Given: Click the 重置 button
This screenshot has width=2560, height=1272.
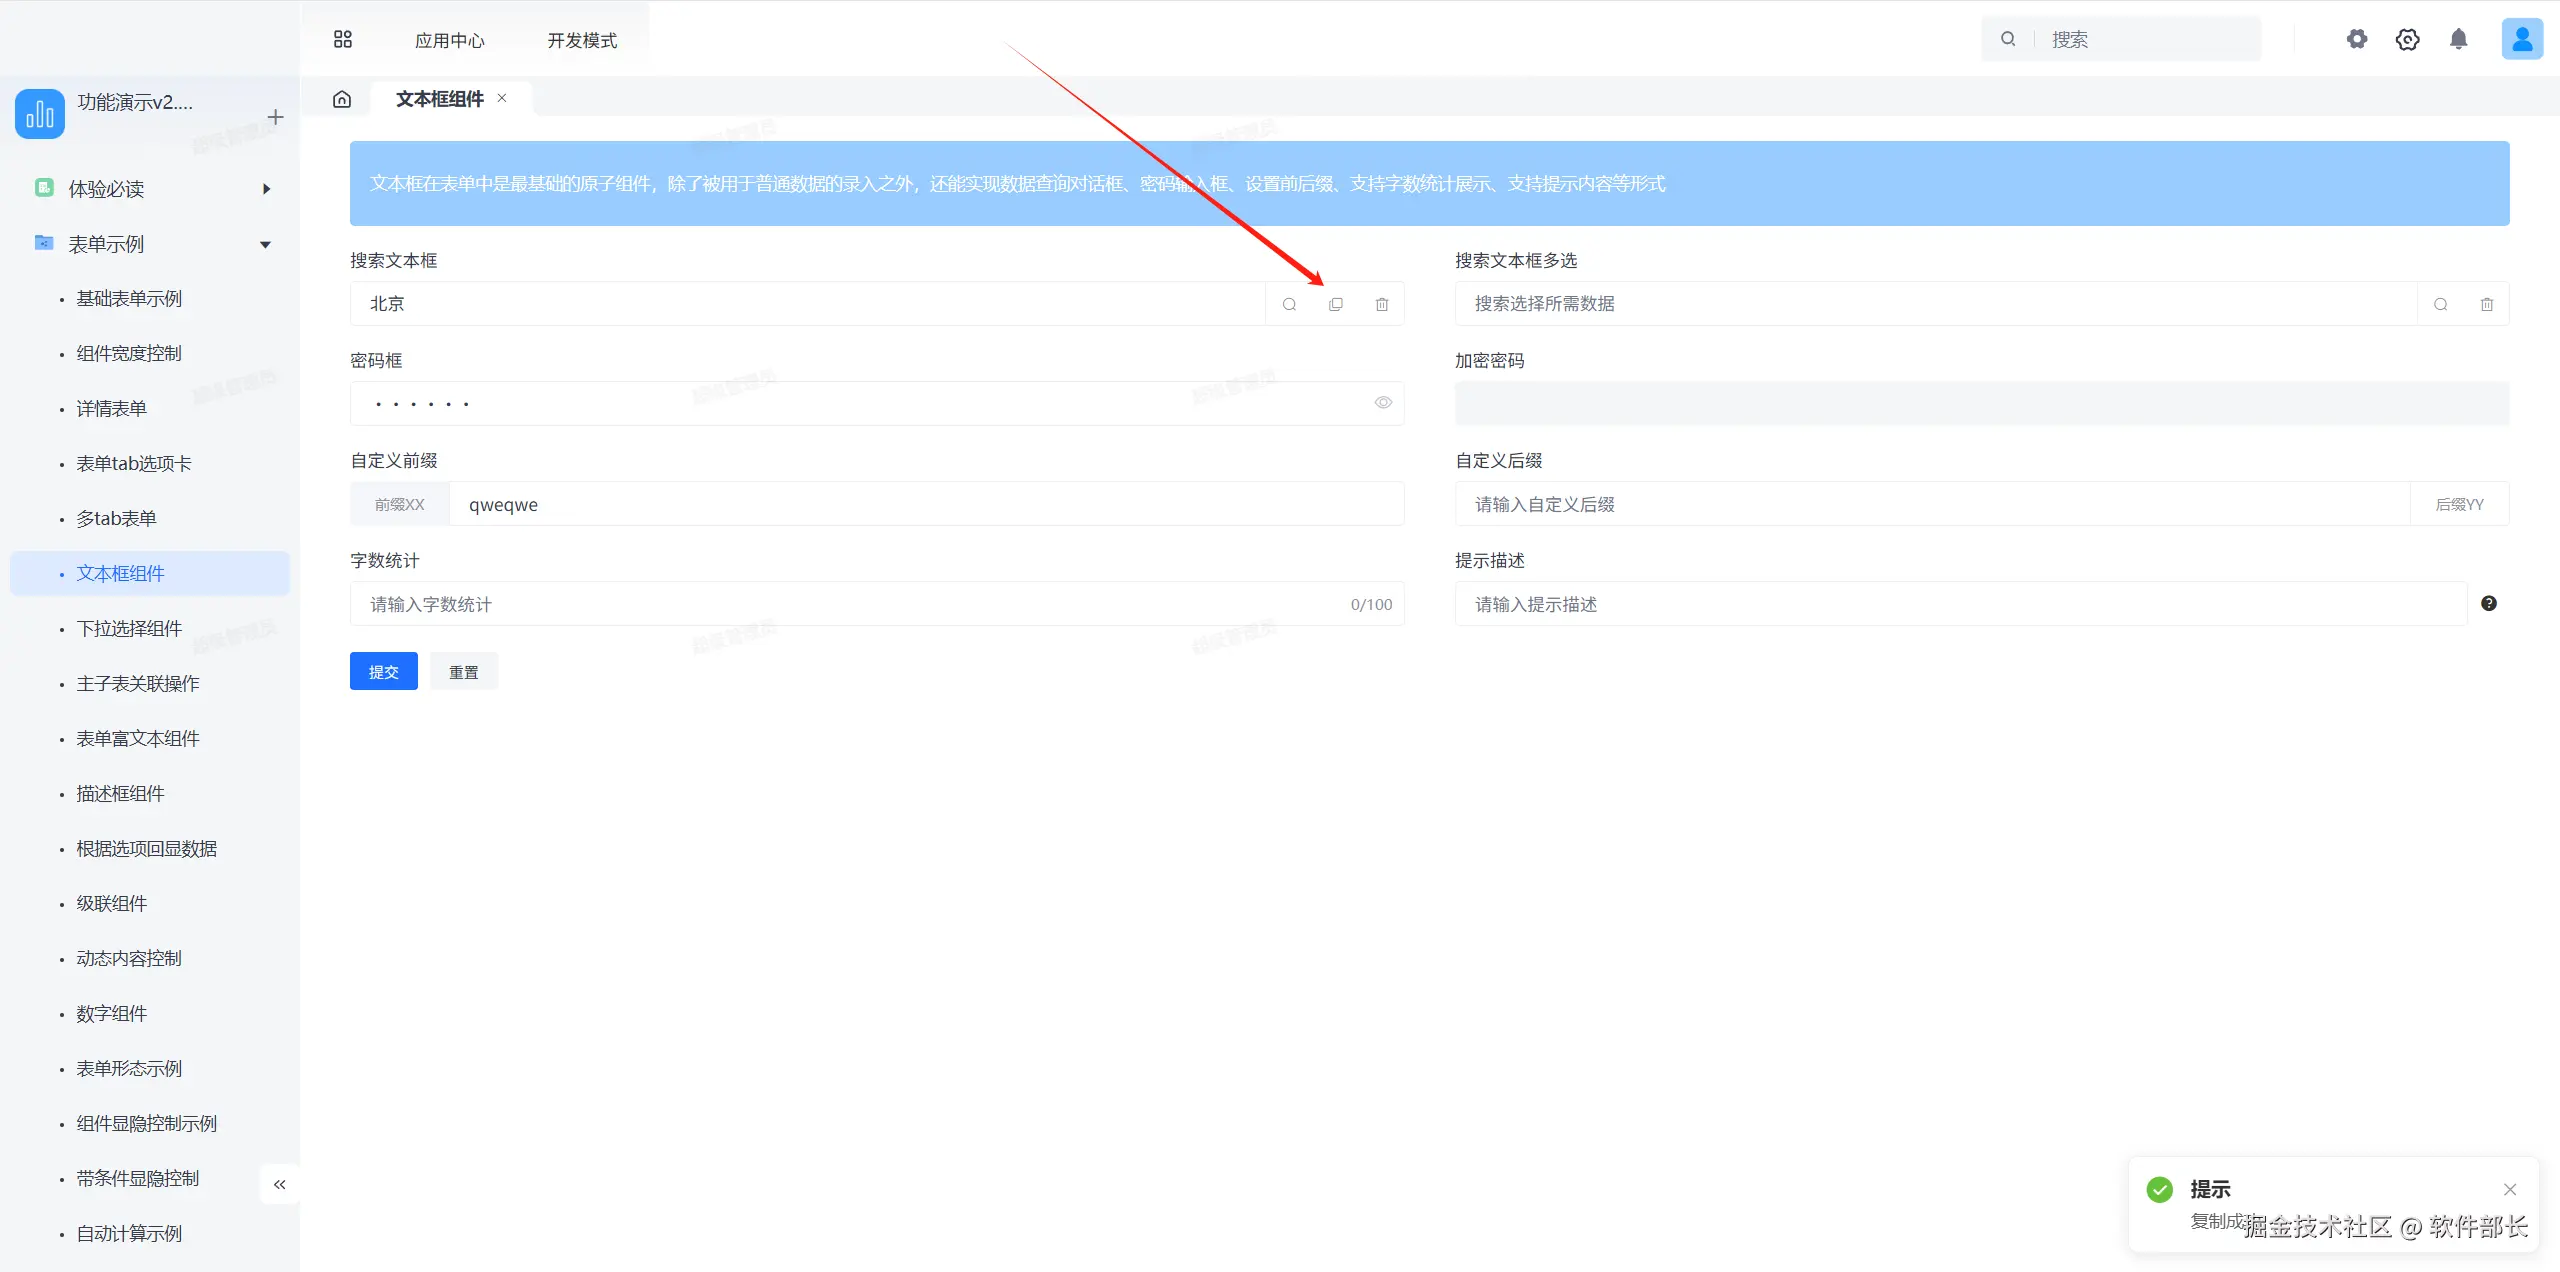Looking at the screenshot, I should [x=463, y=671].
